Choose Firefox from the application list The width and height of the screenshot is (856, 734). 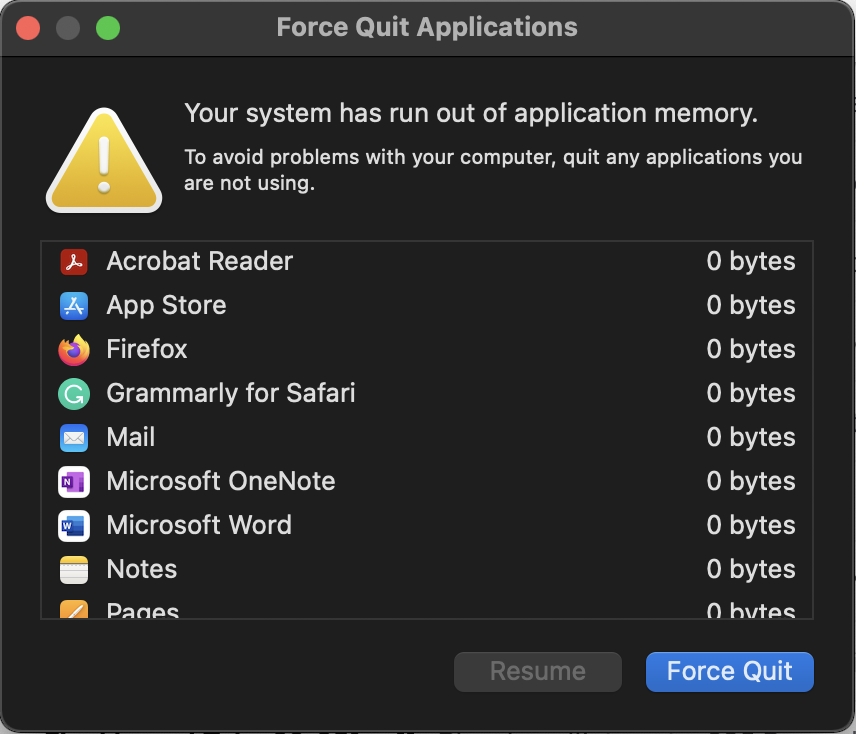coord(147,350)
